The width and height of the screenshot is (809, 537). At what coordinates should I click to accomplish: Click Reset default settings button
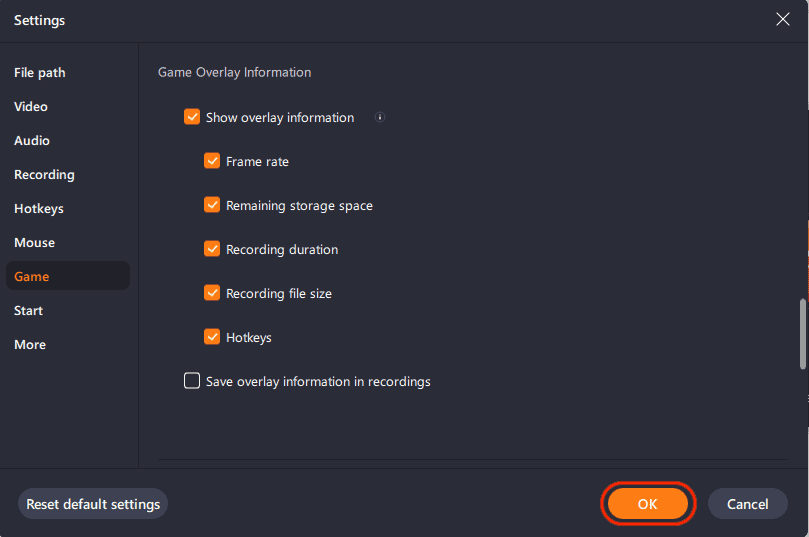click(93, 504)
